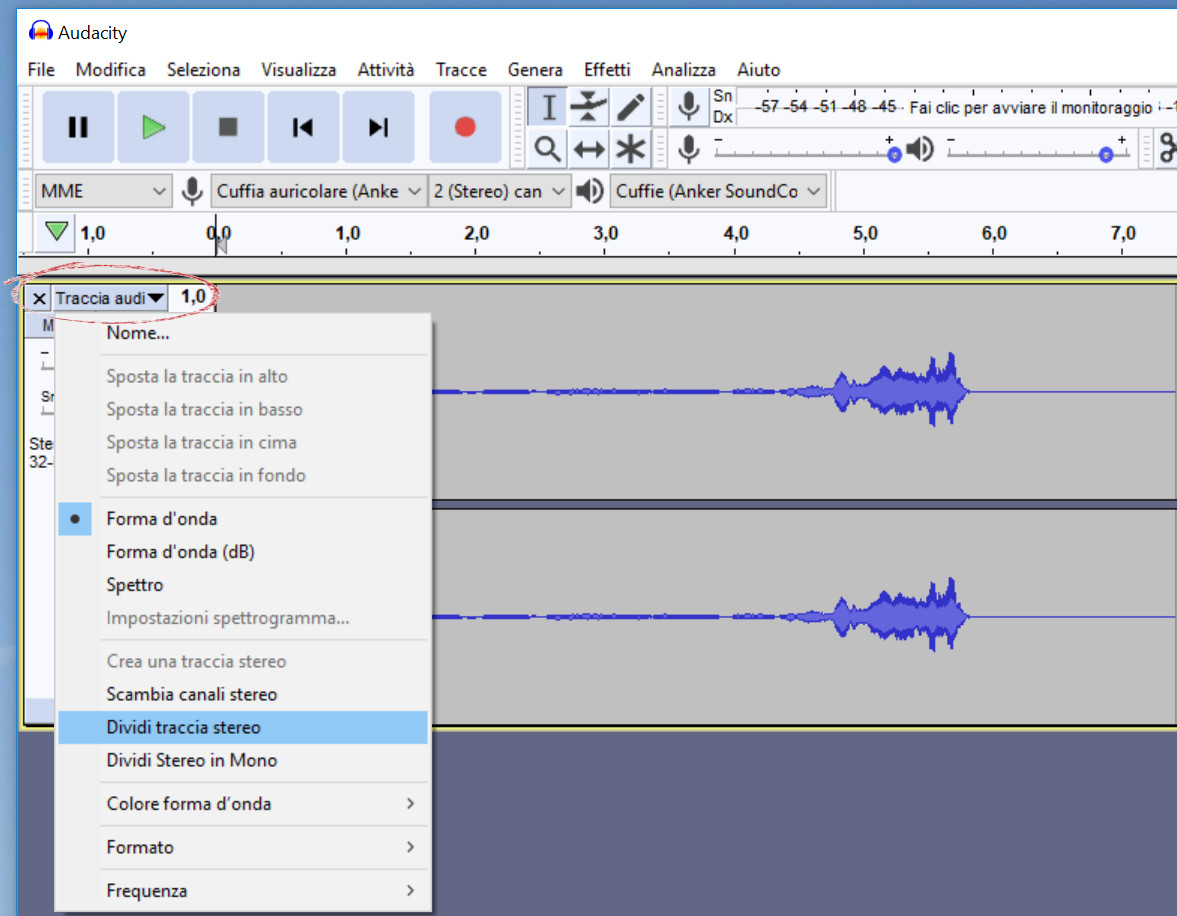1177x916 pixels.
Task: Select the asterisk Multi-tool
Action: click(631, 149)
